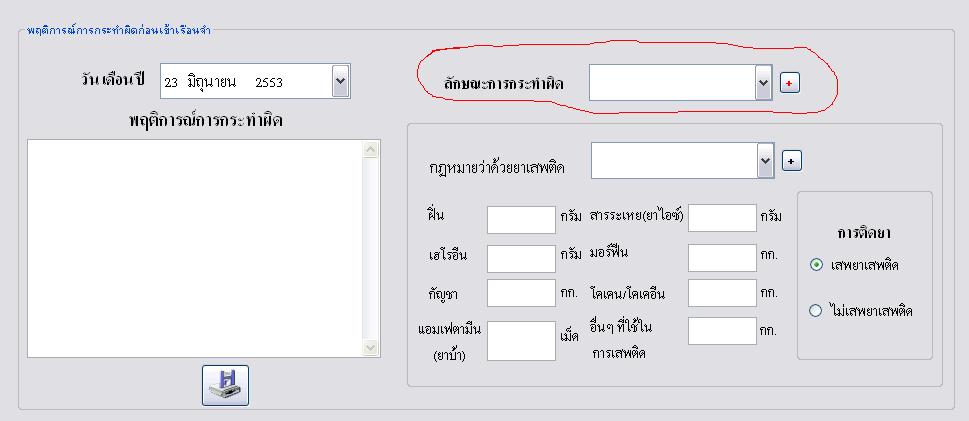Click the โคเคน/โคเคอีน quantity field
Screen dimensions: 969x421
coord(722,293)
